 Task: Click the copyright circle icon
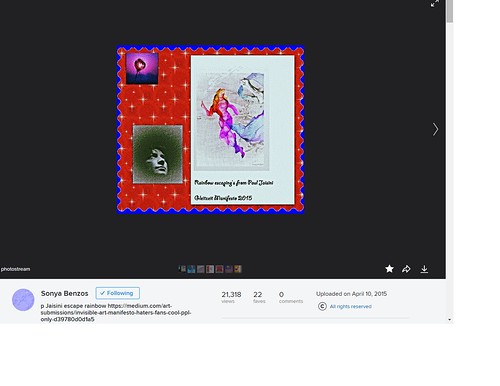click(x=322, y=306)
